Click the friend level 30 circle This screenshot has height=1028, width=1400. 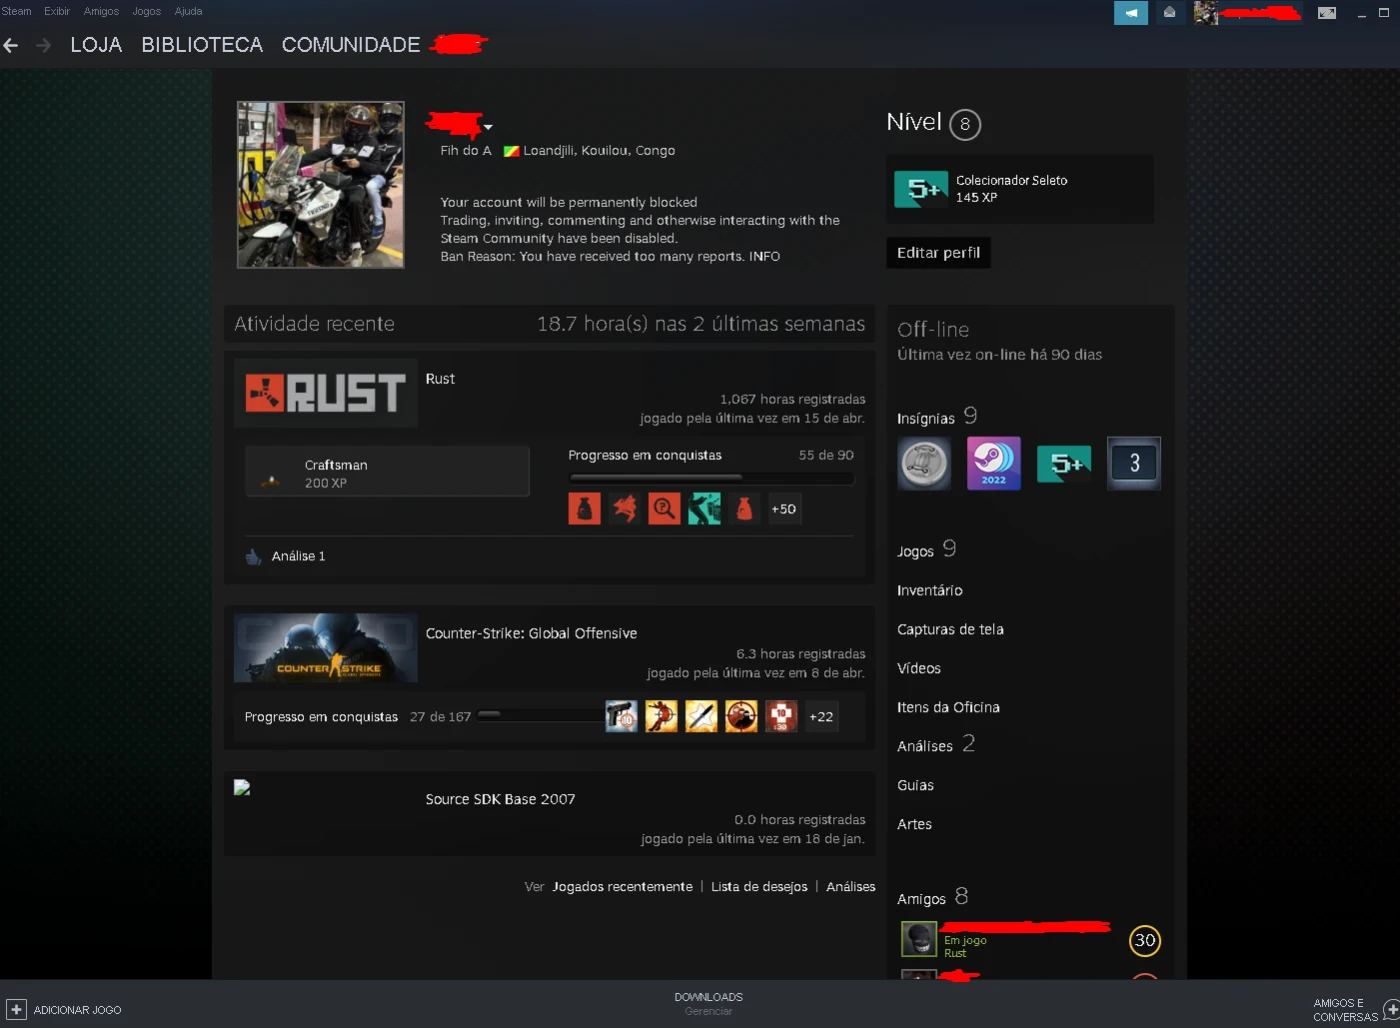point(1144,940)
